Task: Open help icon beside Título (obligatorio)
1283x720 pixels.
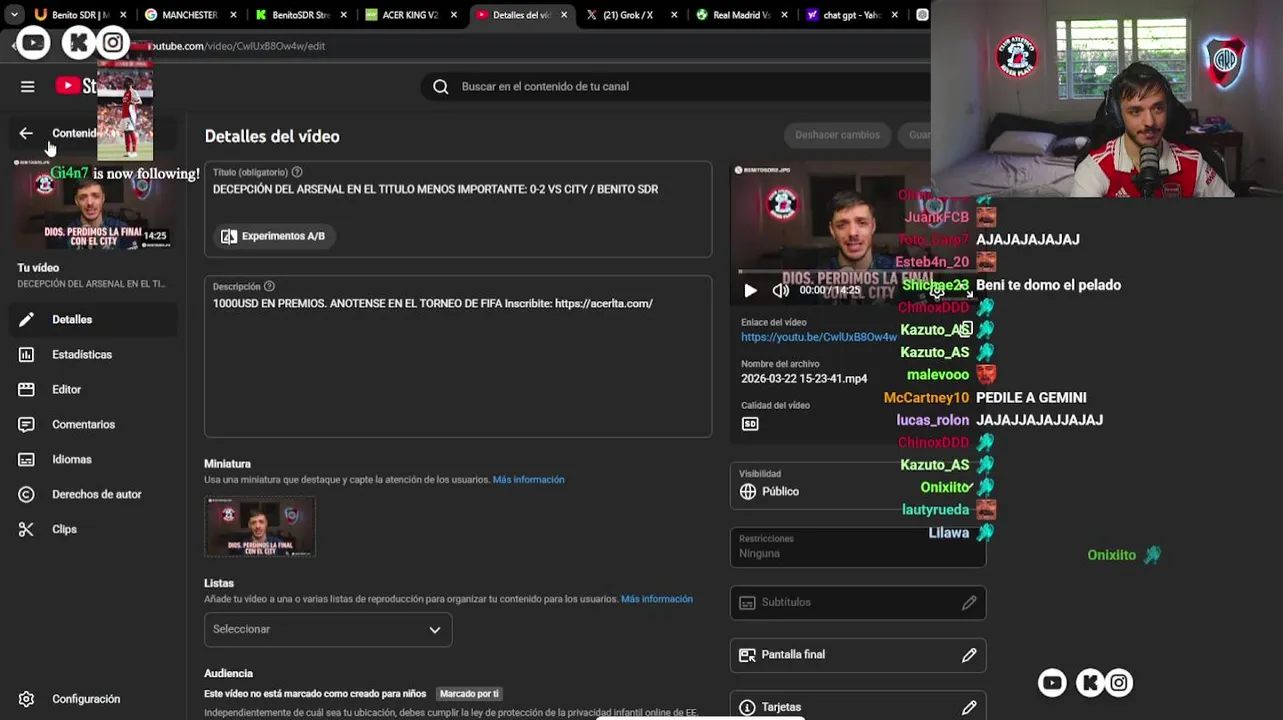Action: [297, 172]
